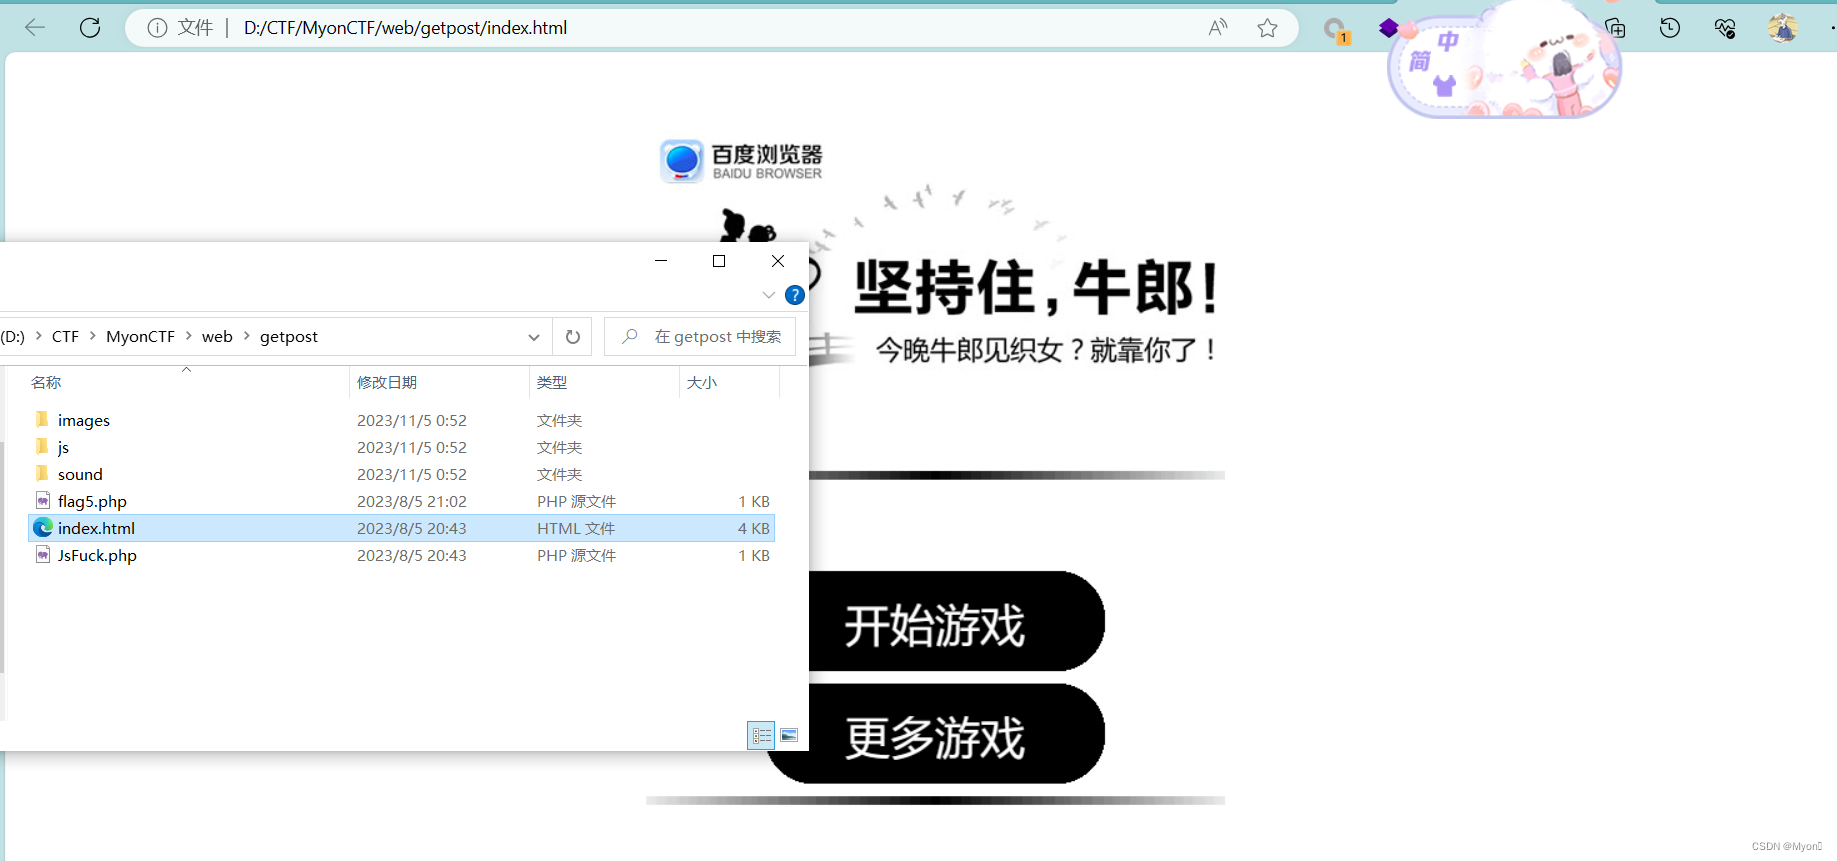Switch to large icons view in Explorer
This screenshot has height=861, width=1837.
pos(789,736)
